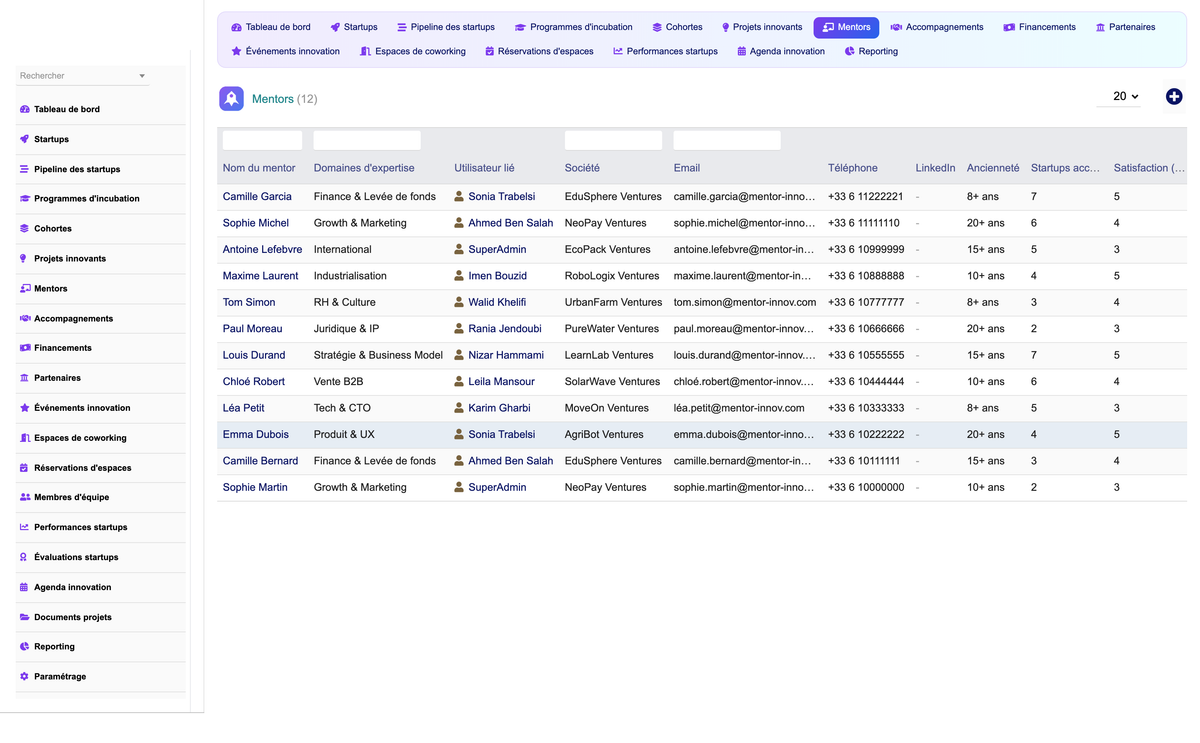Click the Société filter field
Screen dimensions: 1200x743
tap(613, 141)
